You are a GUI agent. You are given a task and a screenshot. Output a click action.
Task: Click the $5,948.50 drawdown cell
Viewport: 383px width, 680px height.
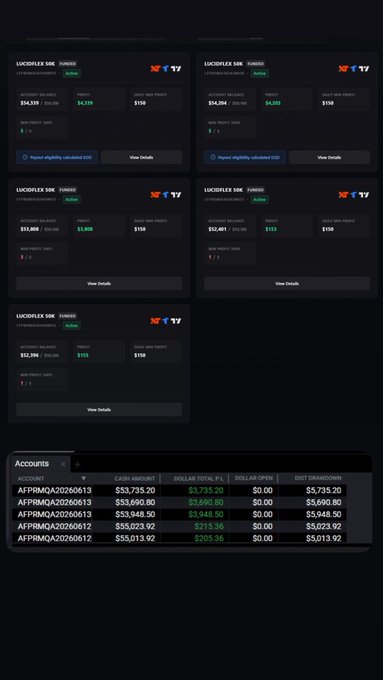324,514
